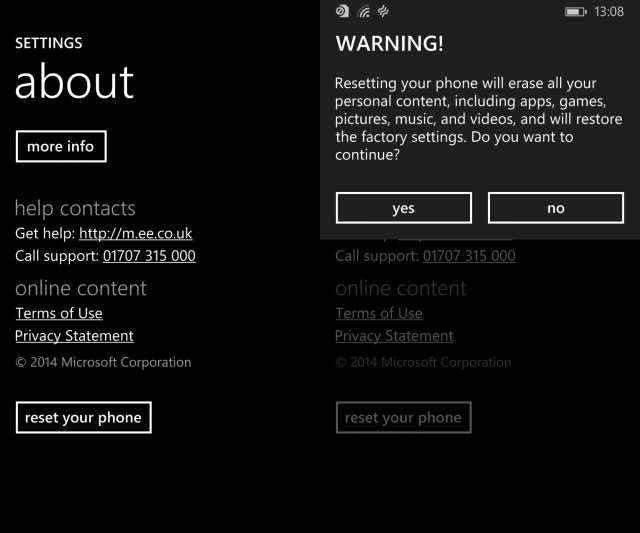The height and width of the screenshot is (533, 640).
Task: Tap the vibrate mode status icon
Action: pyautogui.click(x=383, y=11)
